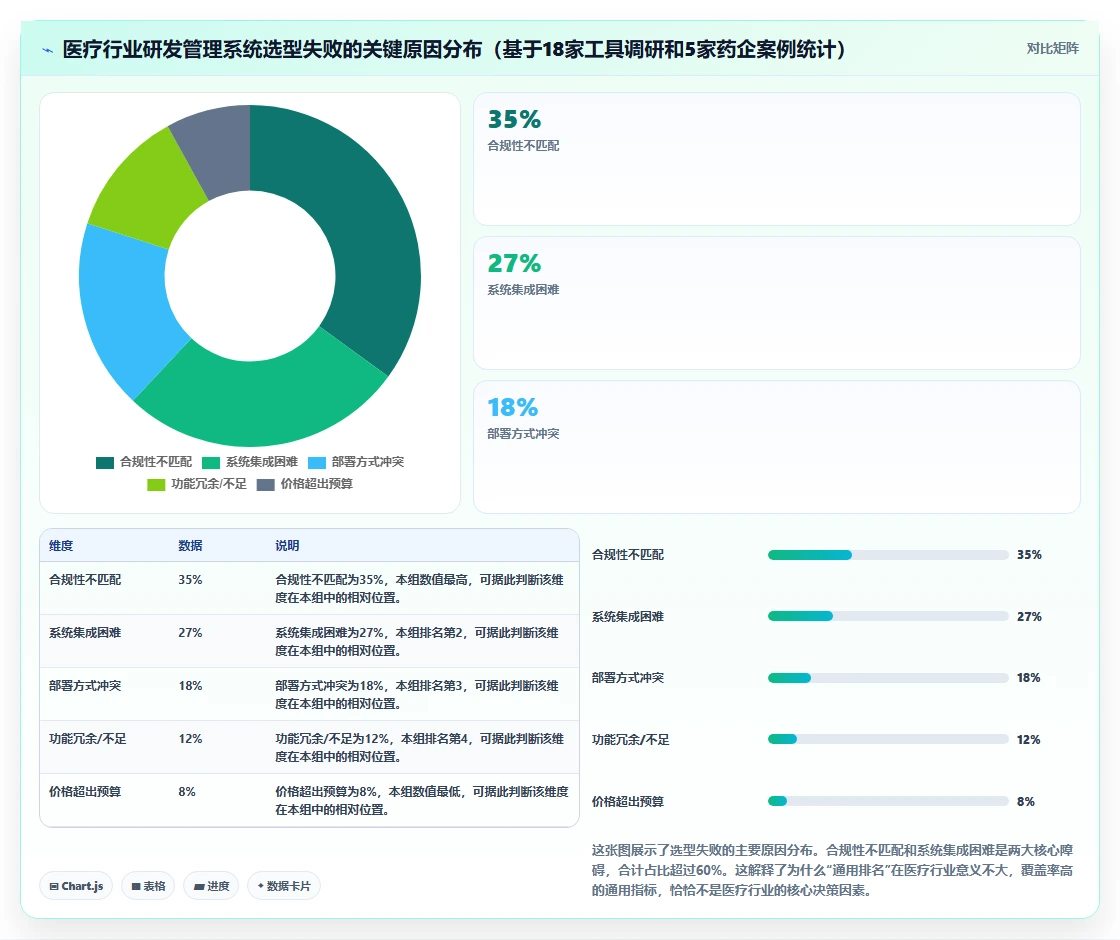Screen dimensions: 1120x940
Task: Click the 数据卡片 tag chip
Action: (284, 886)
